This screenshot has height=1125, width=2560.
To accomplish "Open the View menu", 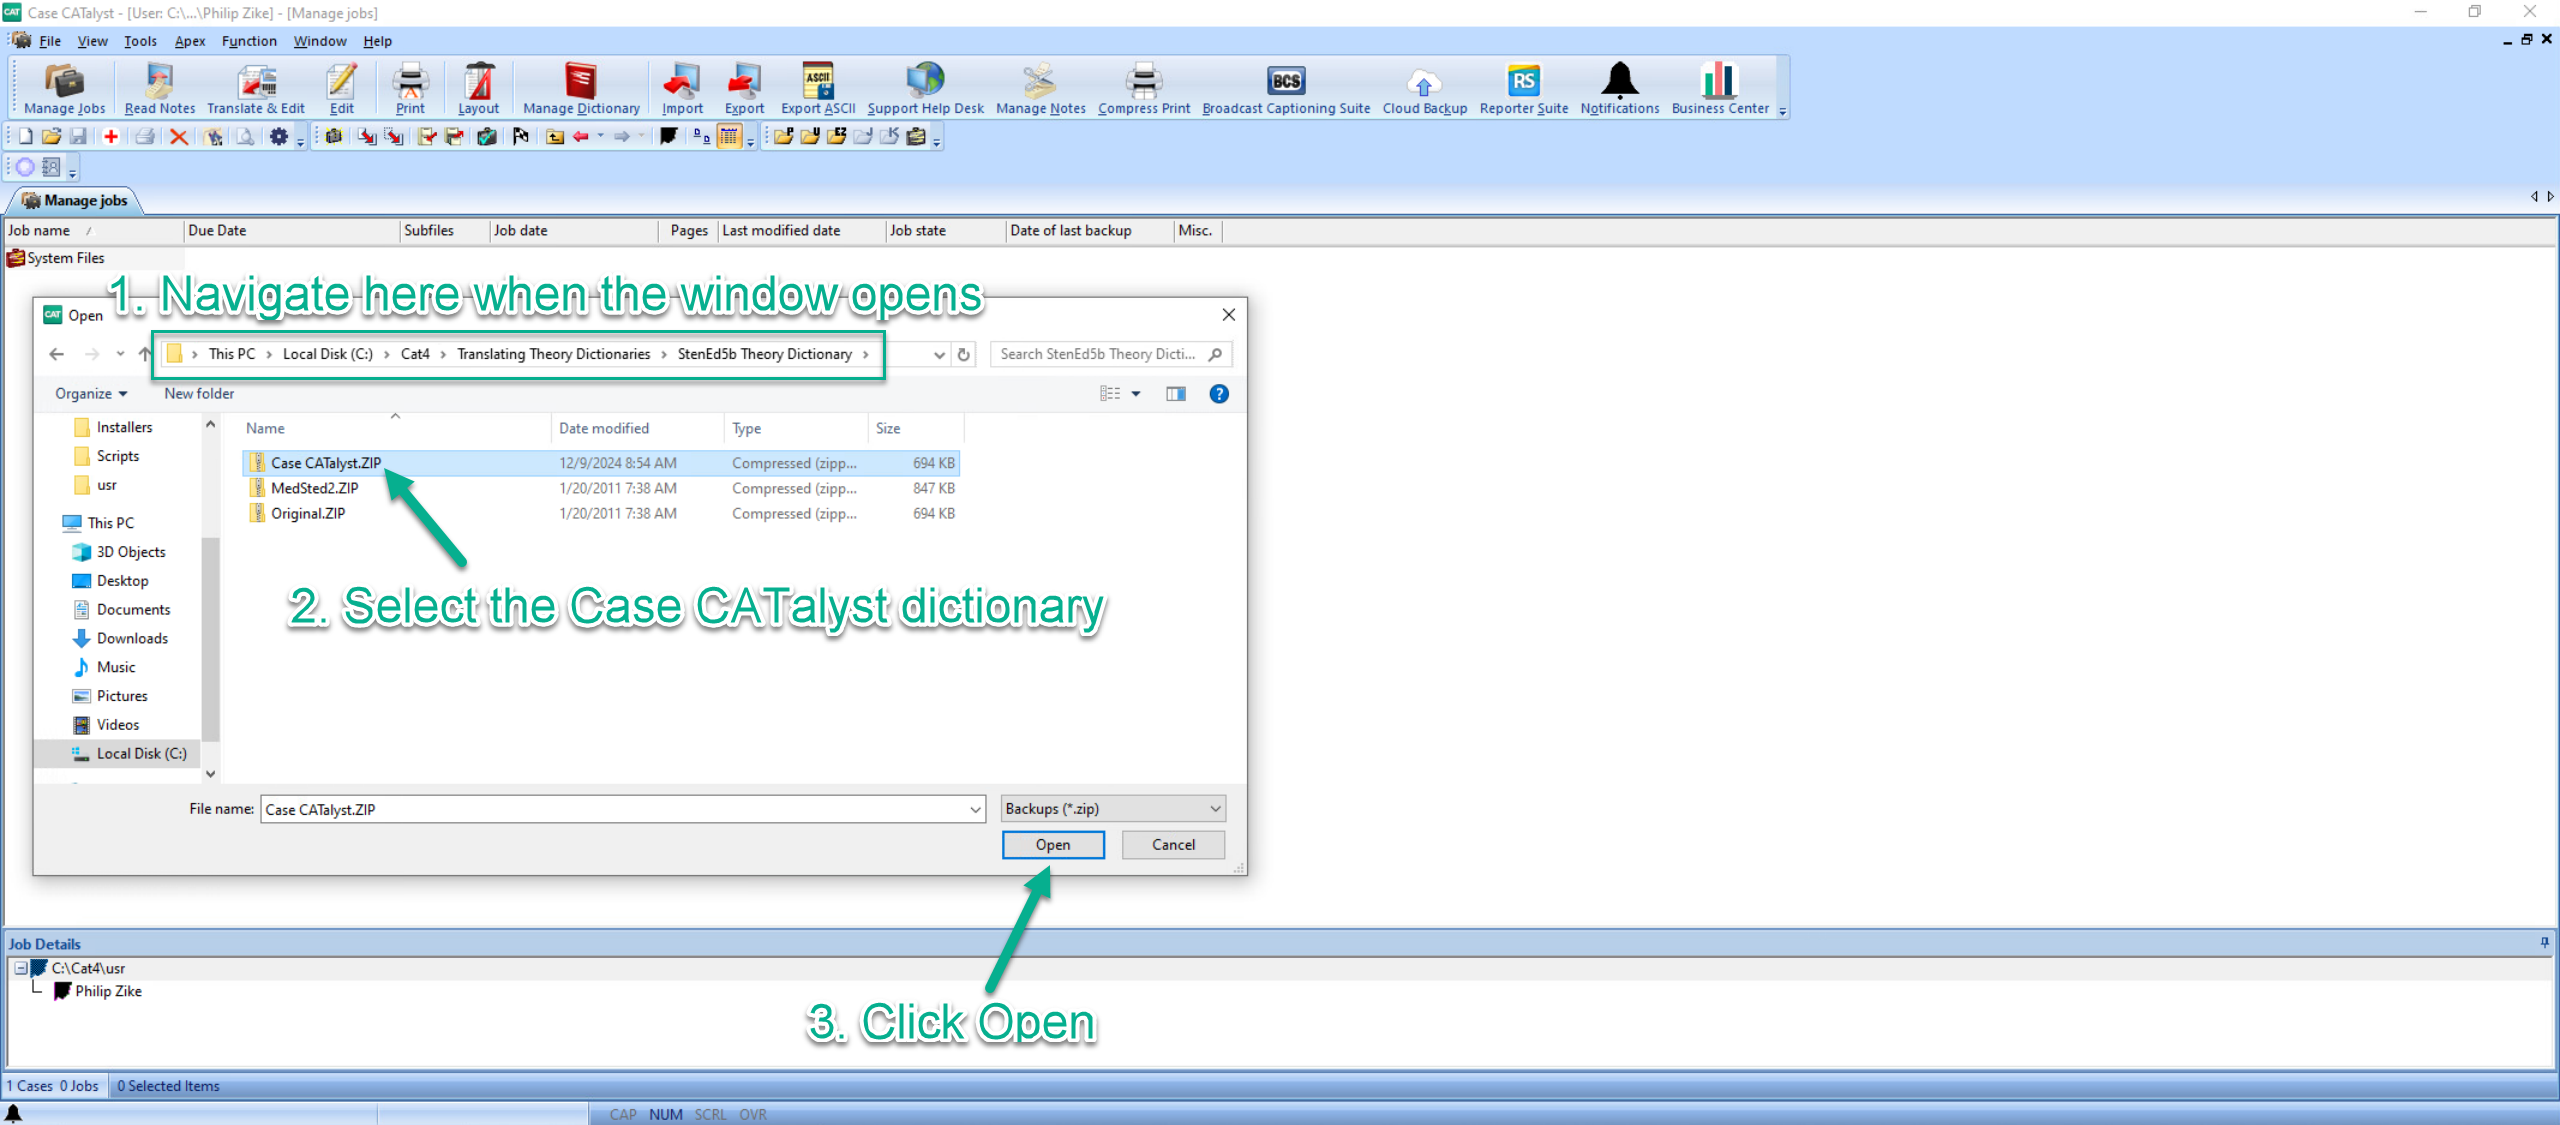I will [x=93, y=41].
